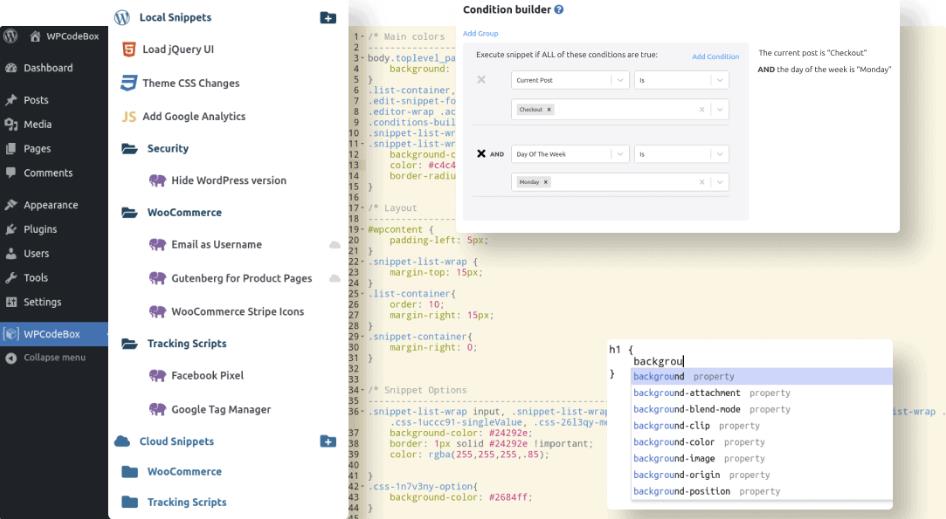The width and height of the screenshot is (946, 519).
Task: Open the Condition builder help icon
Action: 559,10
